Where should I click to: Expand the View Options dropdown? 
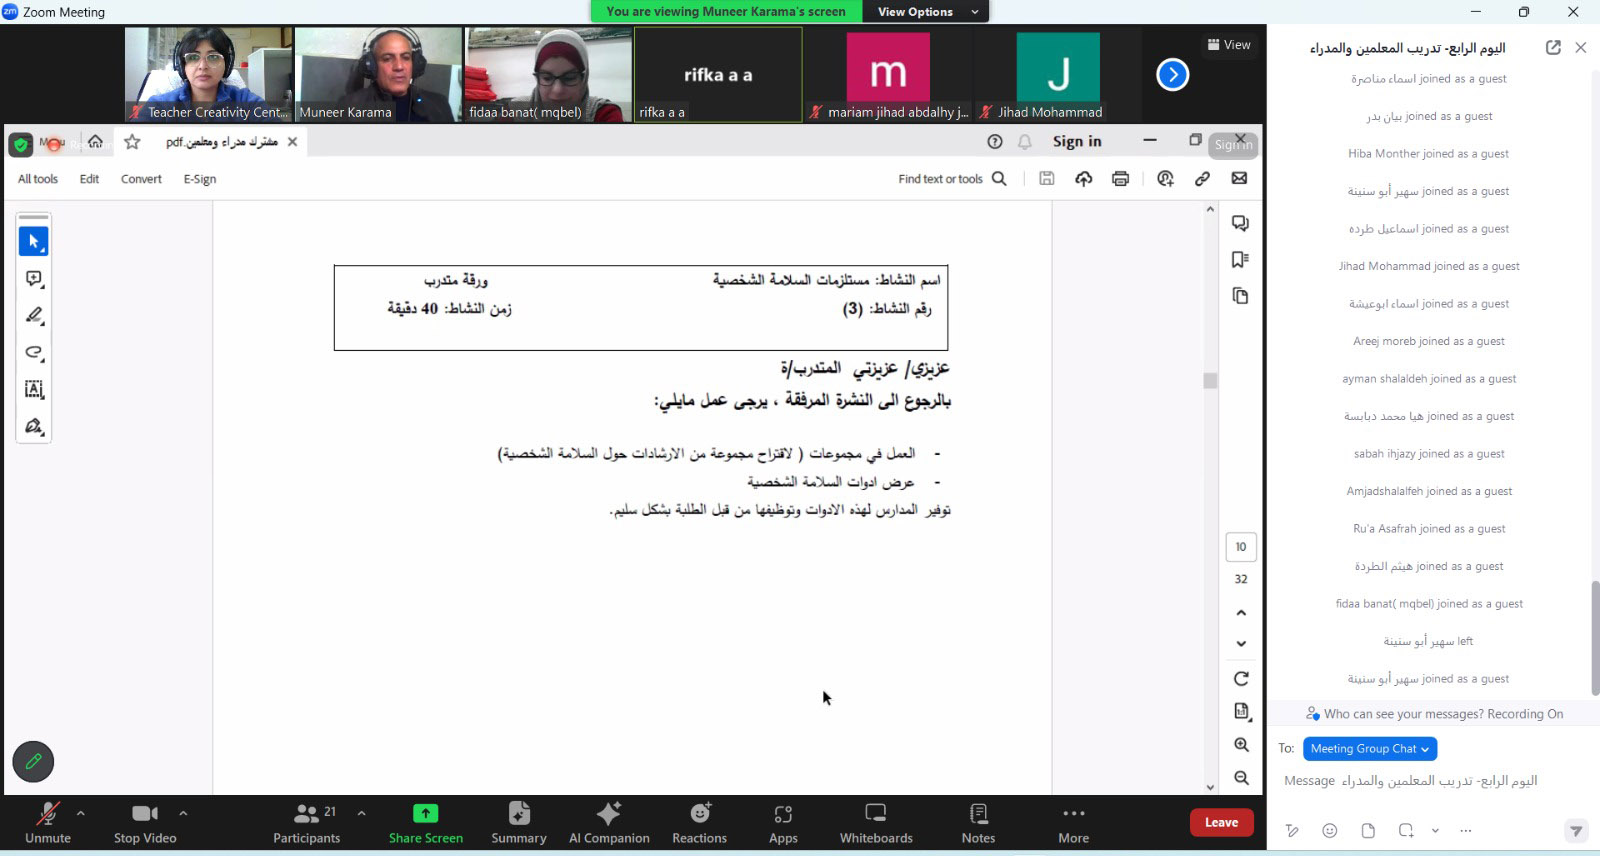(x=925, y=12)
